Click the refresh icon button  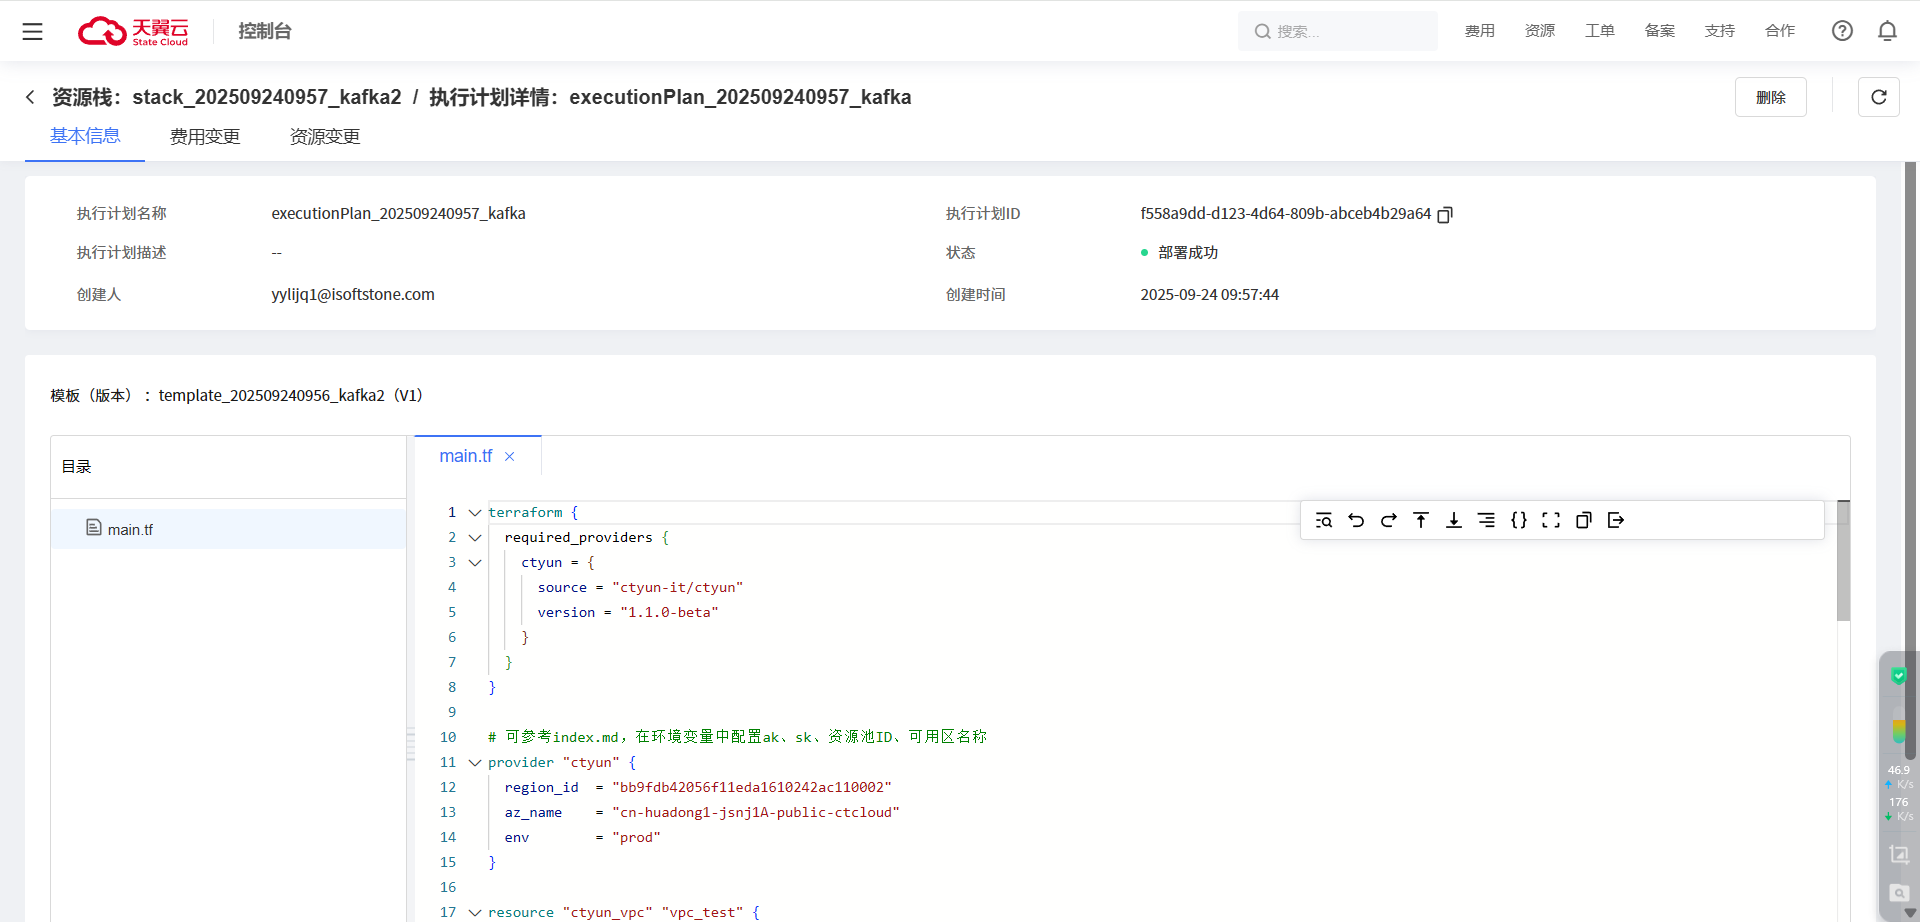[1878, 97]
